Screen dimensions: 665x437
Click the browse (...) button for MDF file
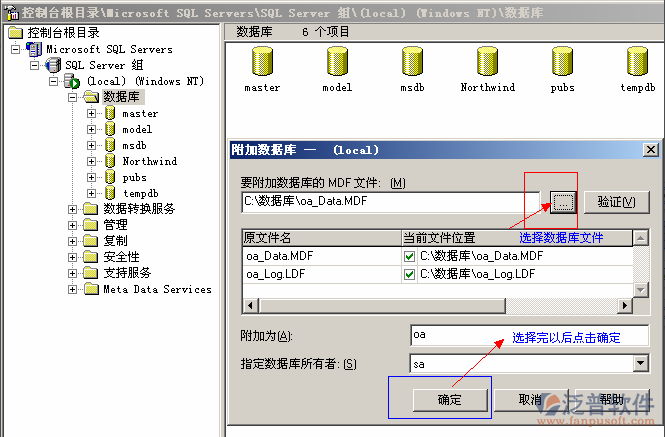(563, 202)
